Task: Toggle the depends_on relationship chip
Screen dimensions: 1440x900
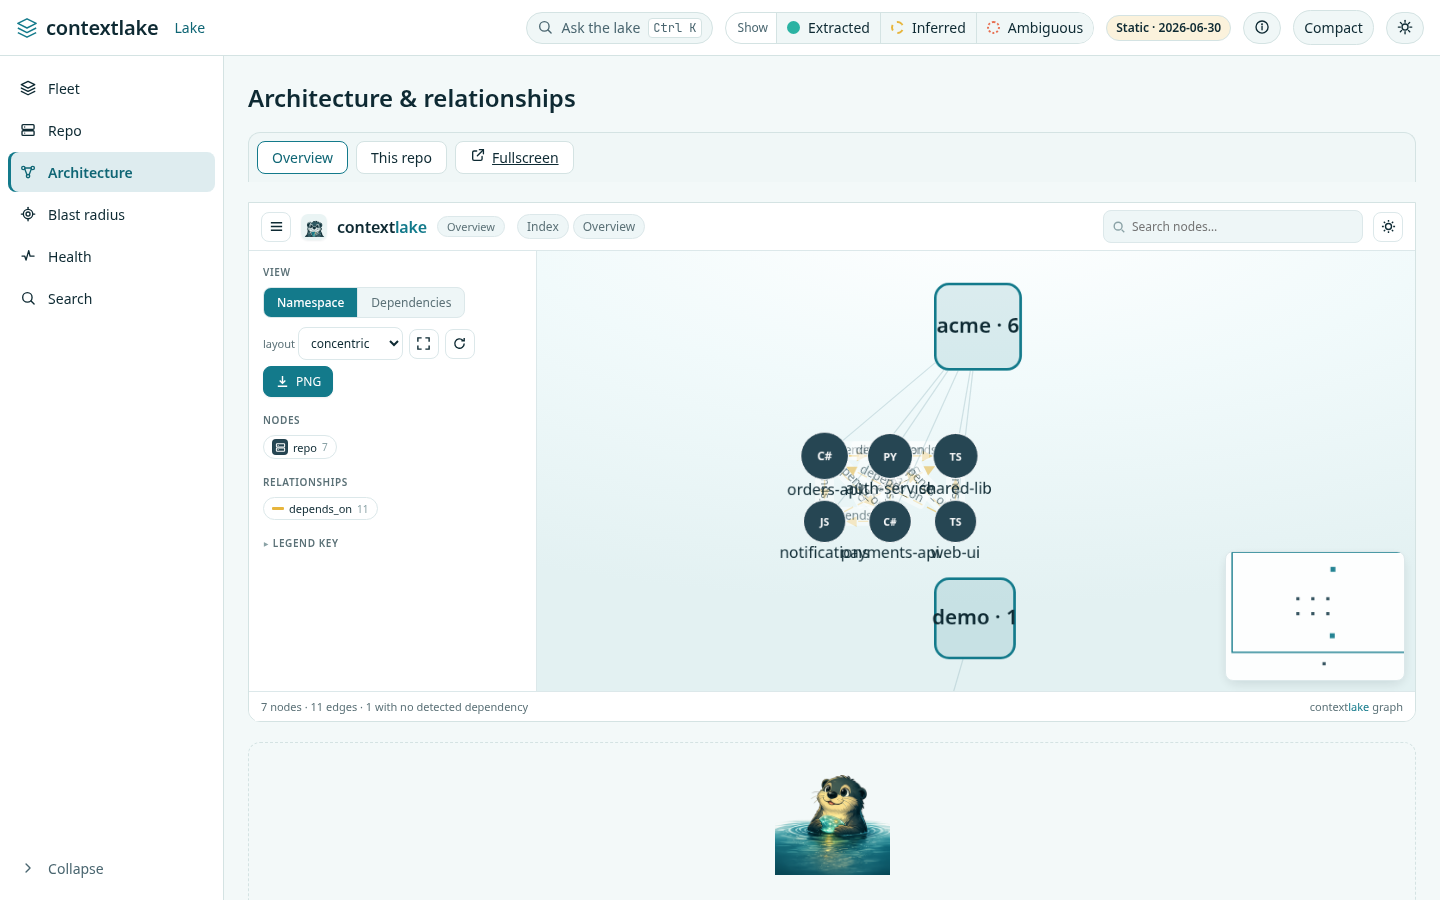Action: point(320,509)
